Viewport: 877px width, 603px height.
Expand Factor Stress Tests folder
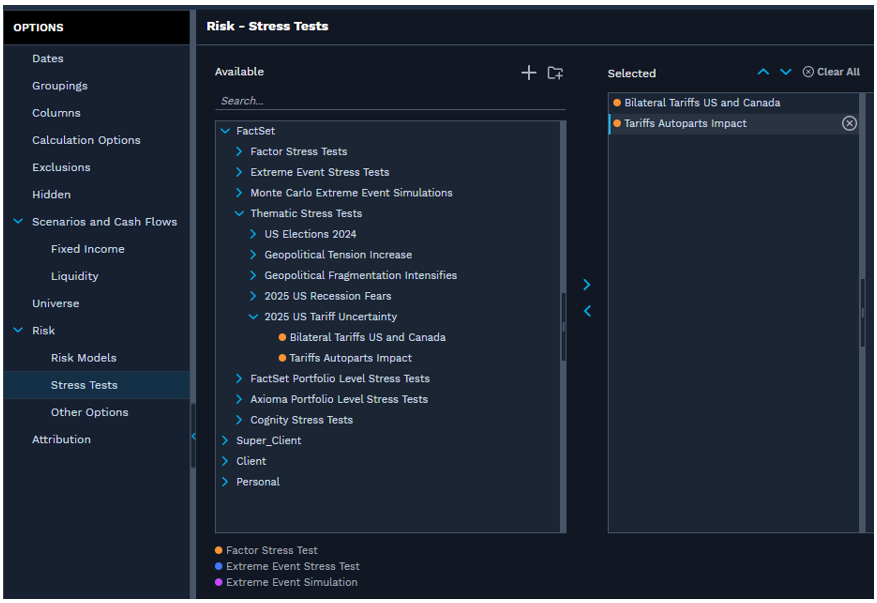coord(239,152)
